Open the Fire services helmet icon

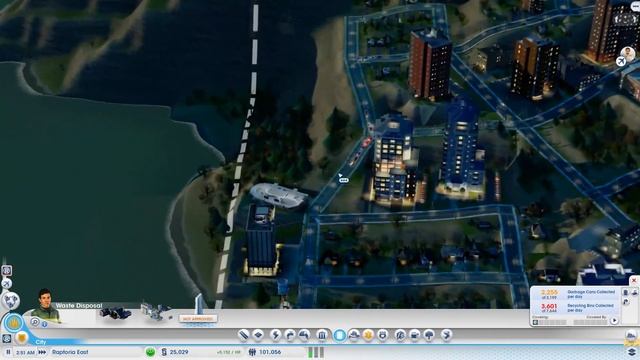(x=354, y=336)
